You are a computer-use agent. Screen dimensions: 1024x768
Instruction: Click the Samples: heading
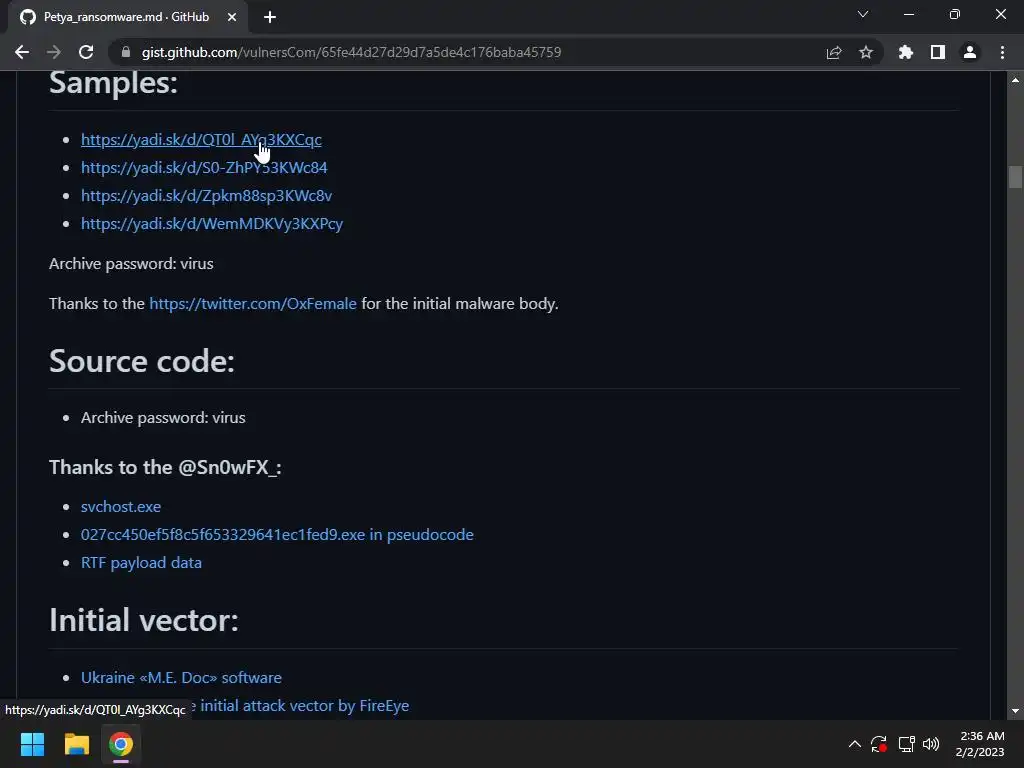(x=114, y=84)
